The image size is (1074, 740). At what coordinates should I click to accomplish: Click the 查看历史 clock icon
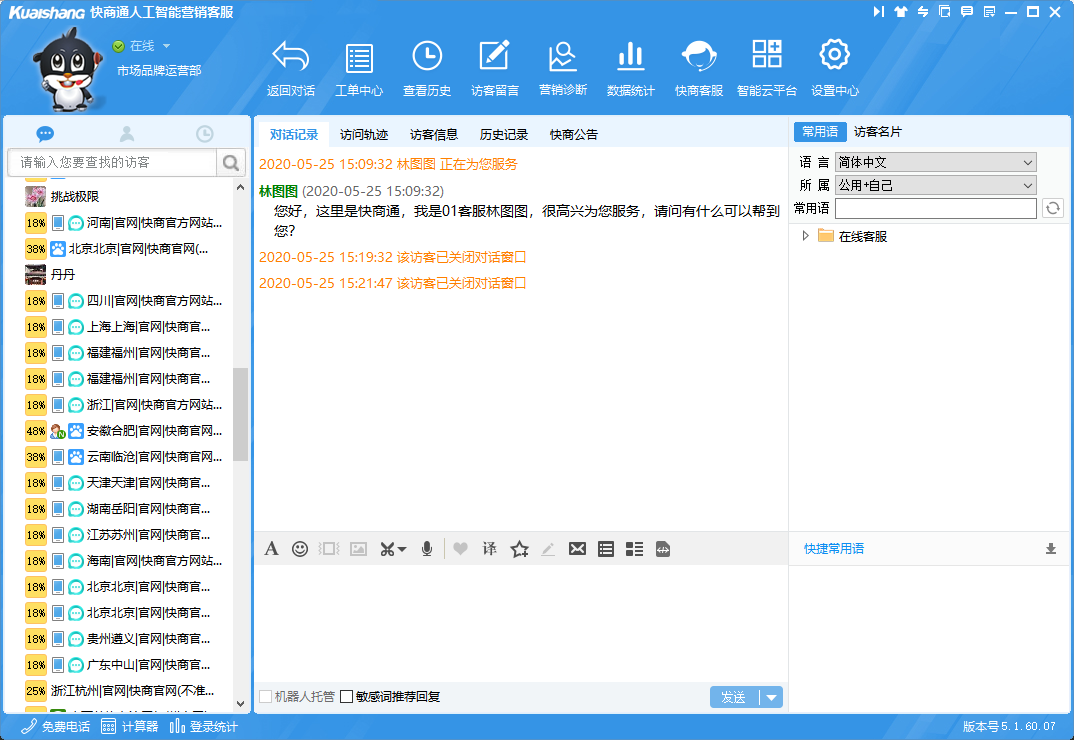[427, 60]
